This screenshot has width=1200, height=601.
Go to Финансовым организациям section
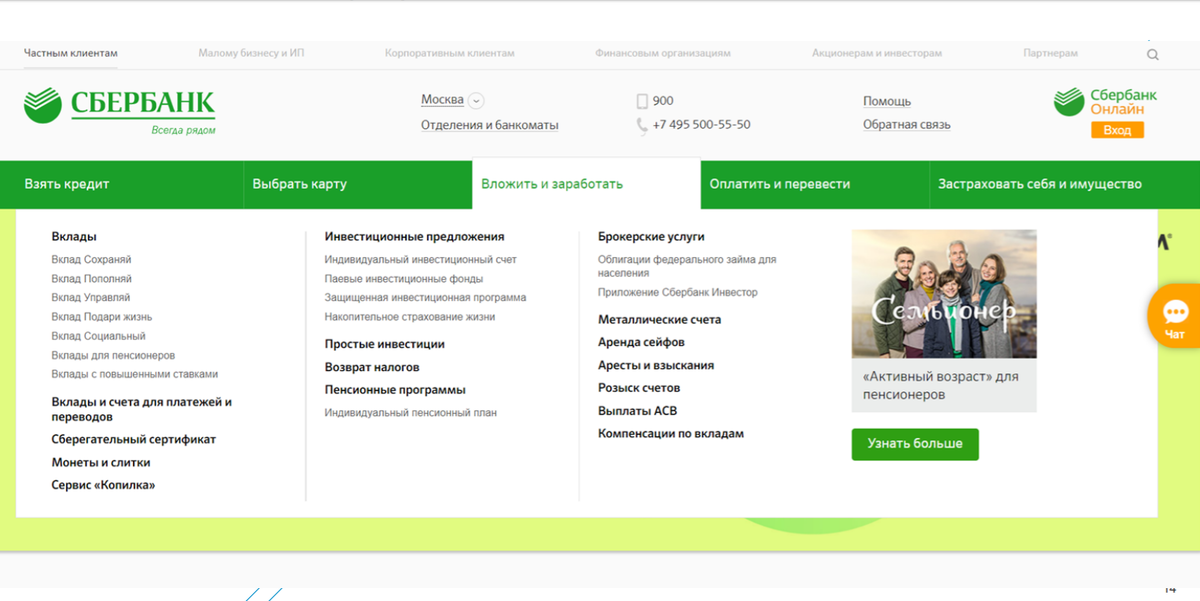(x=663, y=53)
